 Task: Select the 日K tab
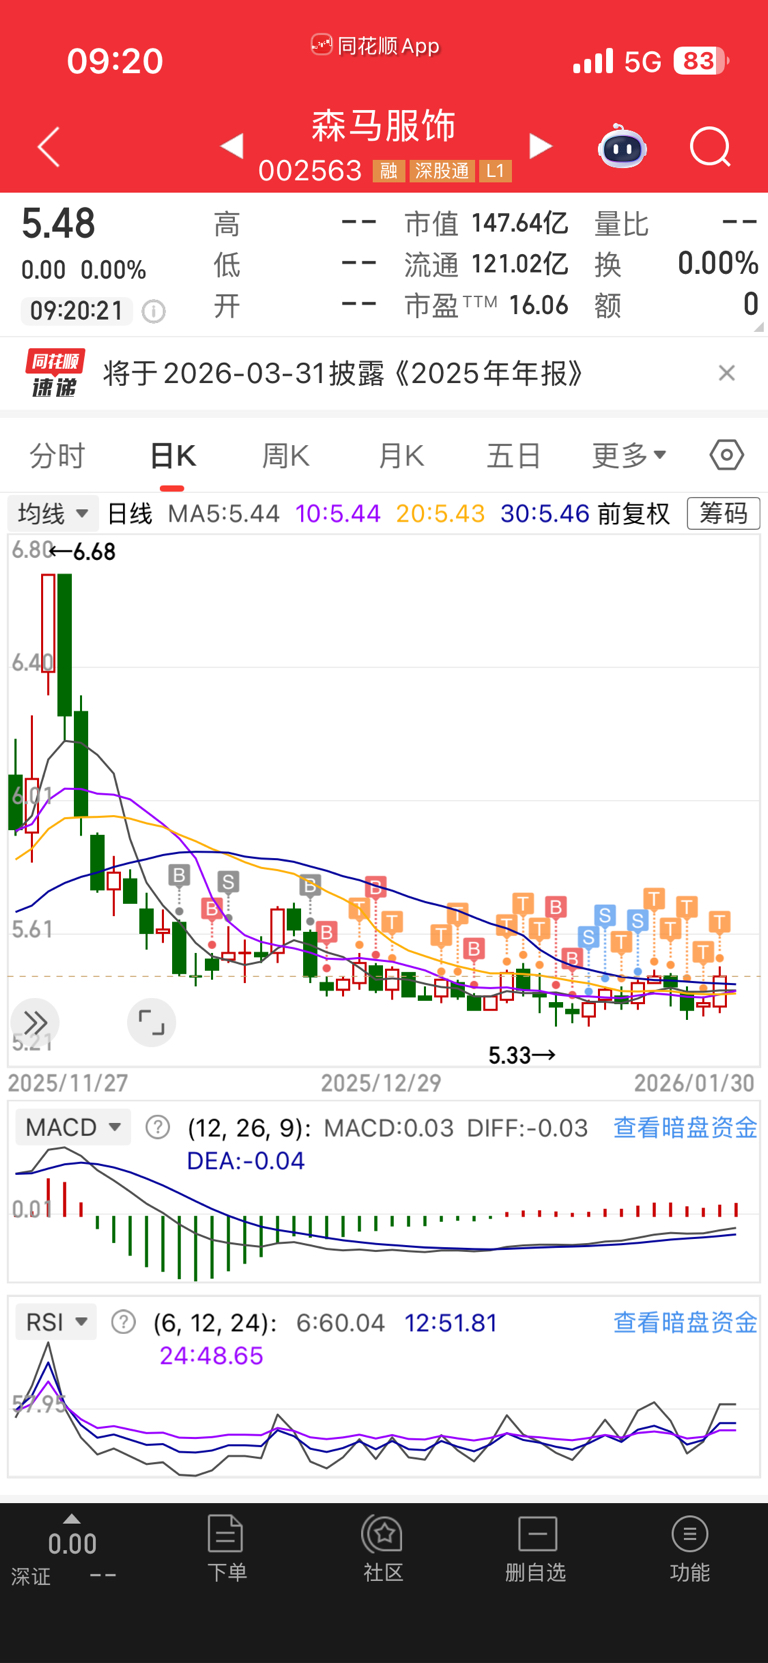(x=172, y=456)
